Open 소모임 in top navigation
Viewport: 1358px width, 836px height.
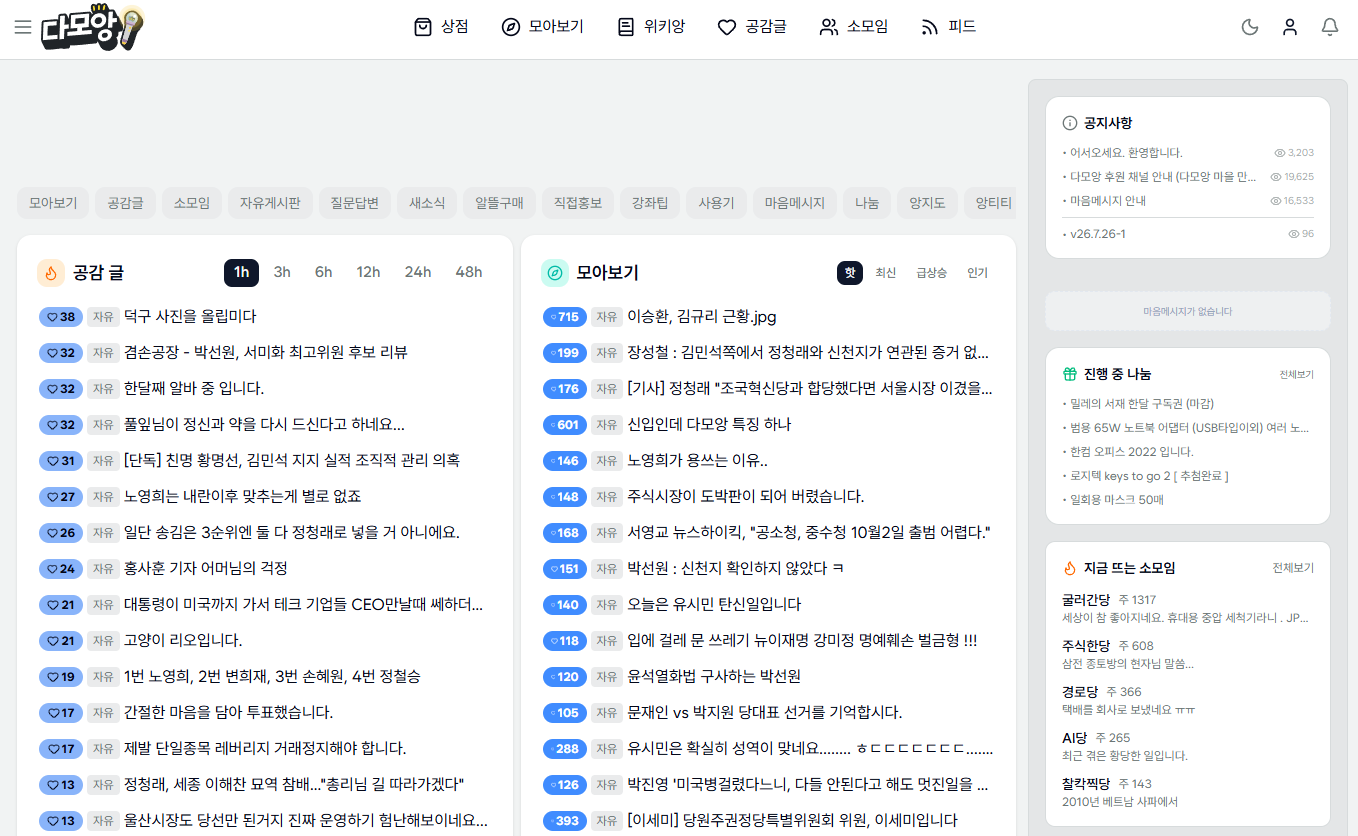(853, 27)
